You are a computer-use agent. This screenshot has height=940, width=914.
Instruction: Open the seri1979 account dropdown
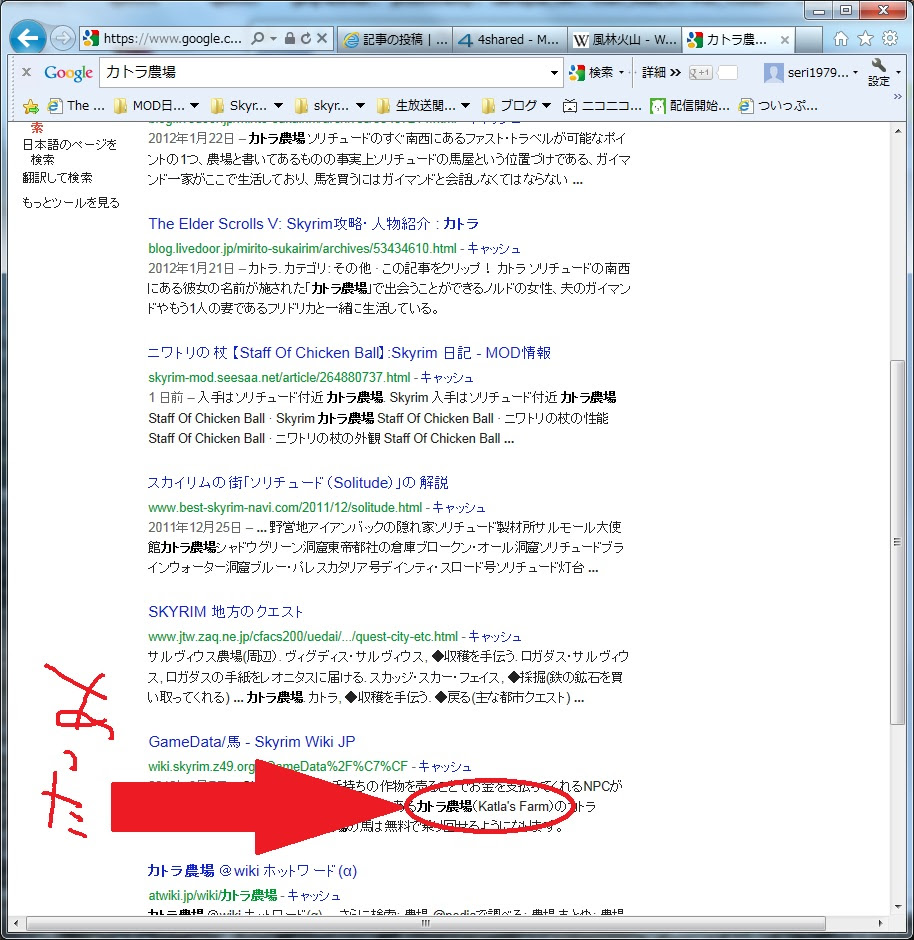pyautogui.click(x=855, y=73)
